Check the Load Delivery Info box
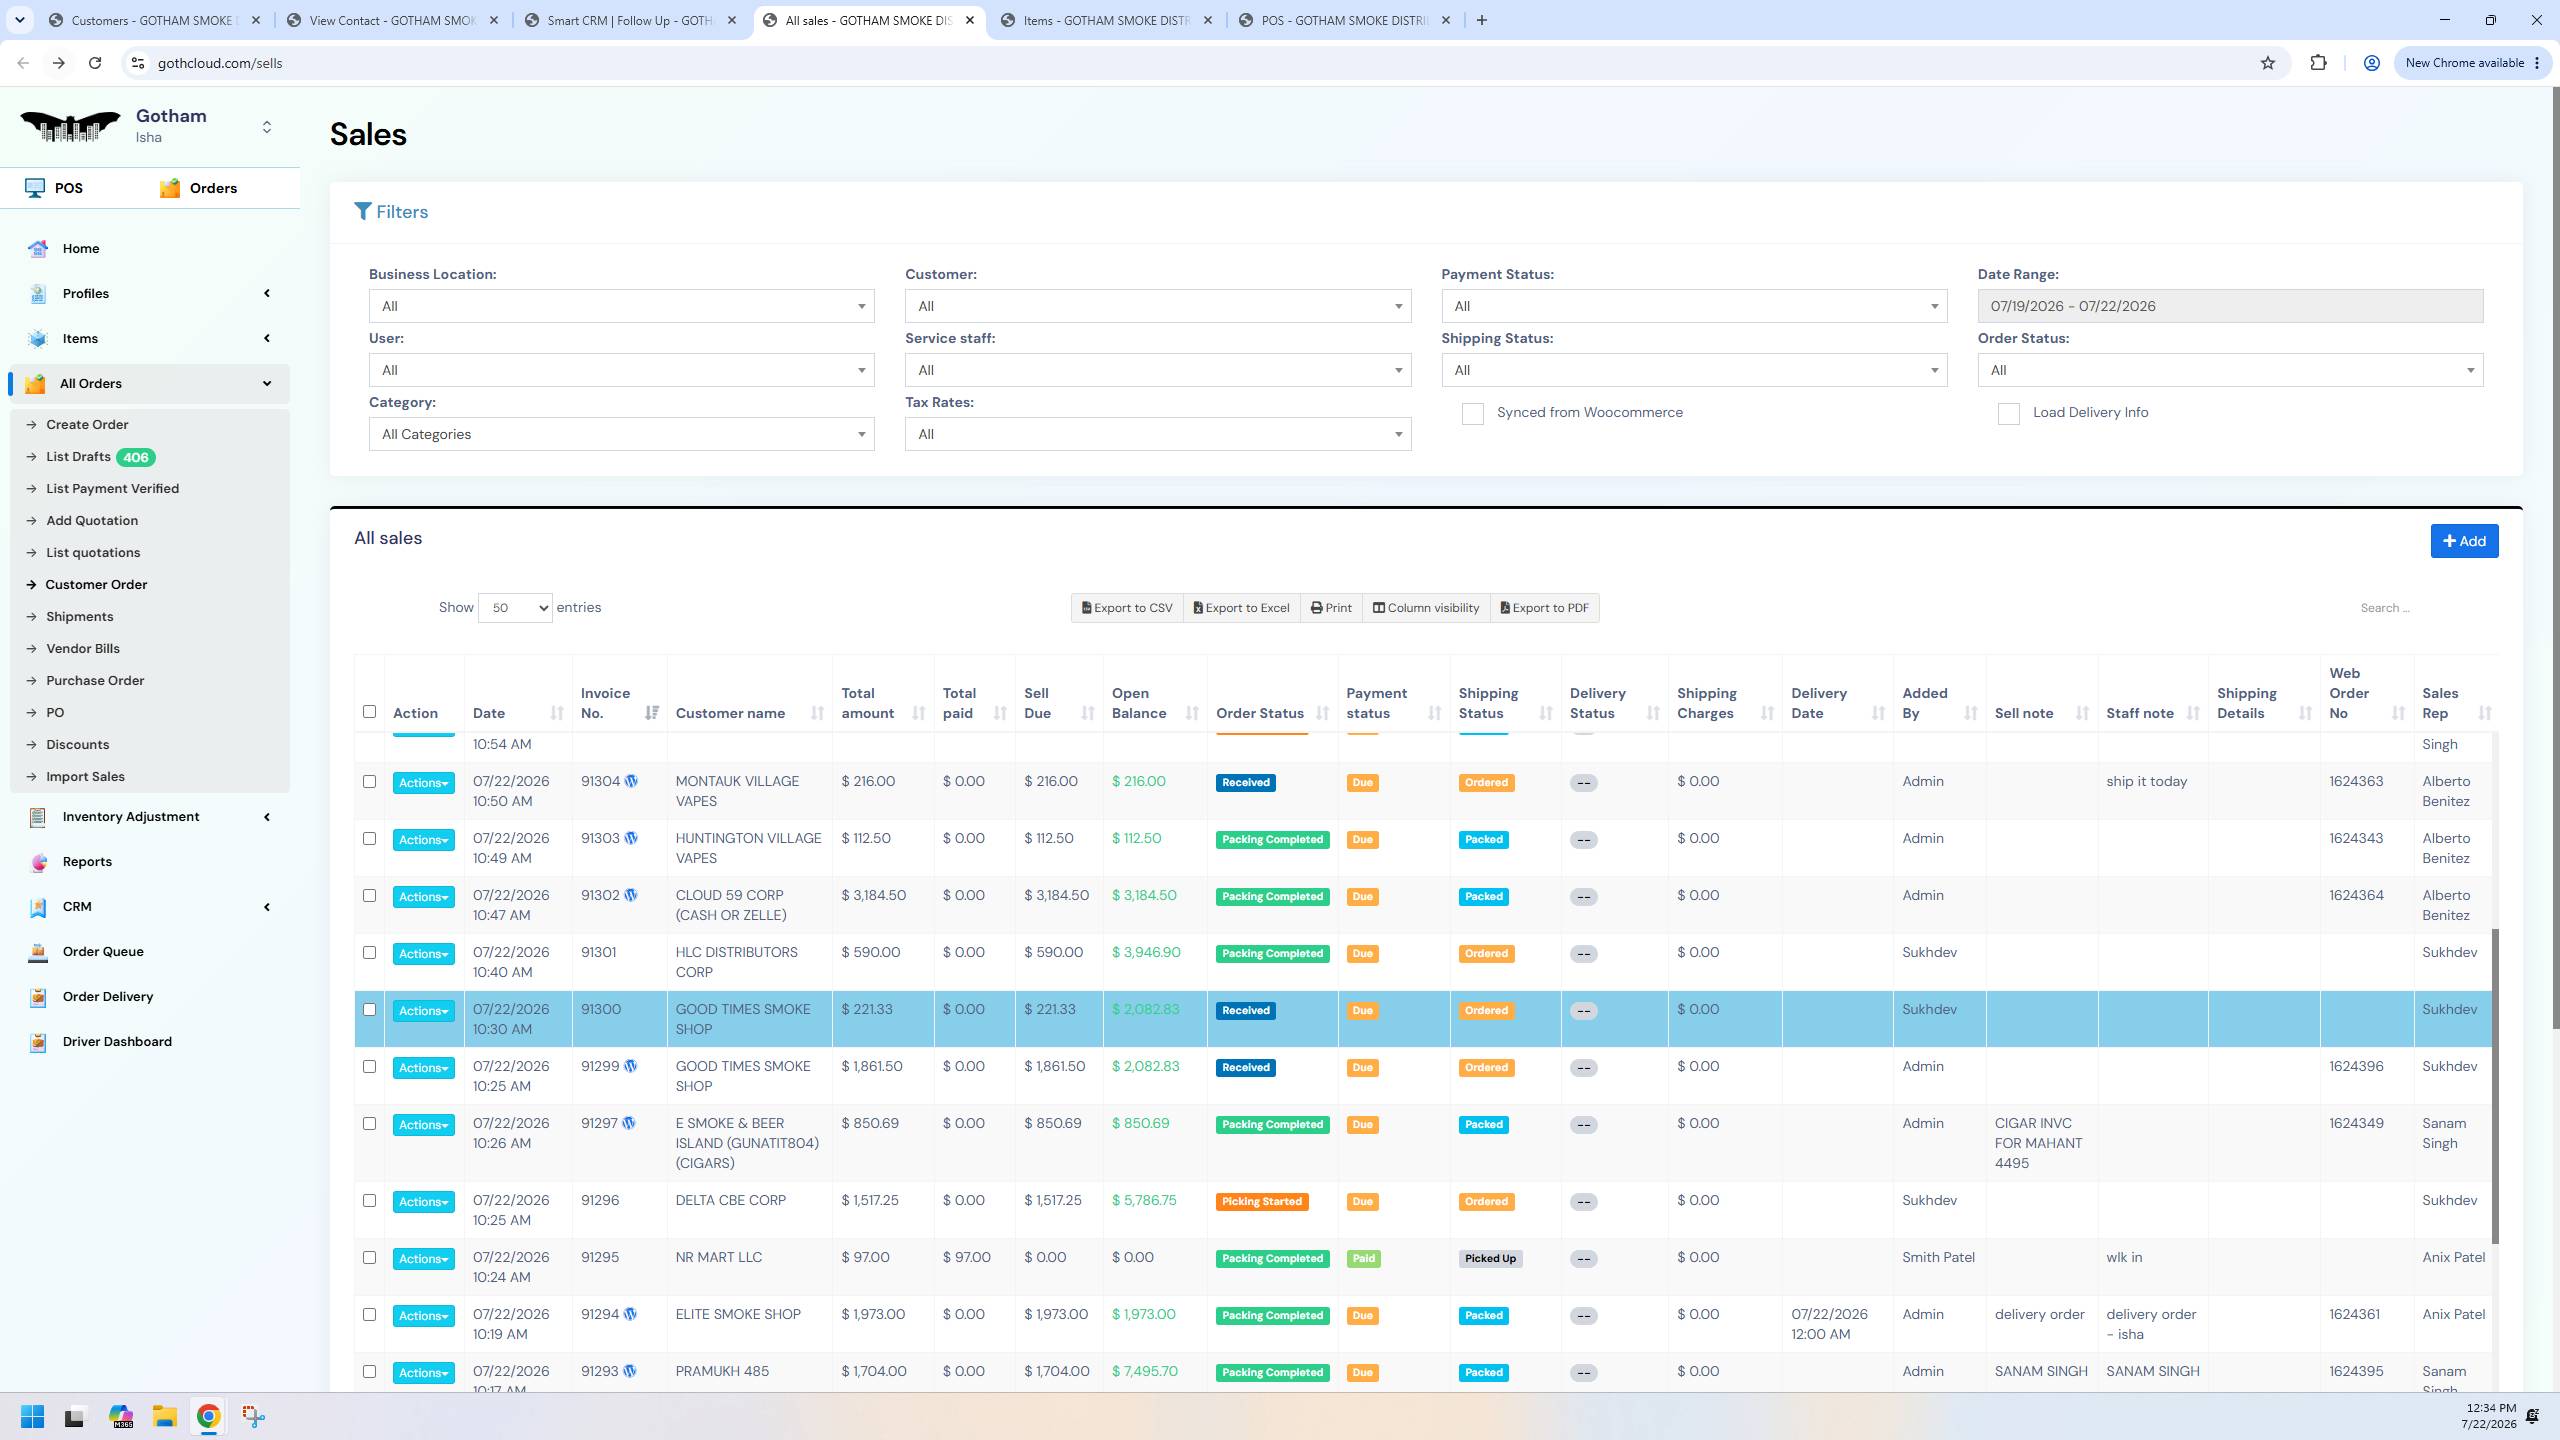Viewport: 2560px width, 1440px height. (x=2008, y=414)
